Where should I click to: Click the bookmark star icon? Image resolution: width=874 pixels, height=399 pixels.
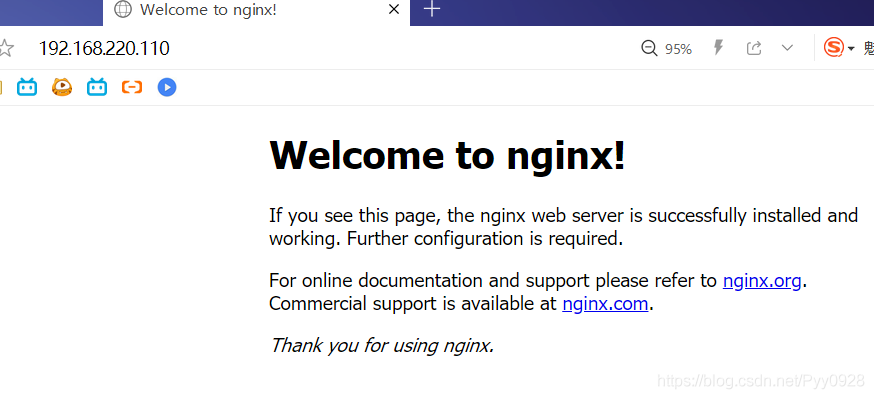[6, 48]
